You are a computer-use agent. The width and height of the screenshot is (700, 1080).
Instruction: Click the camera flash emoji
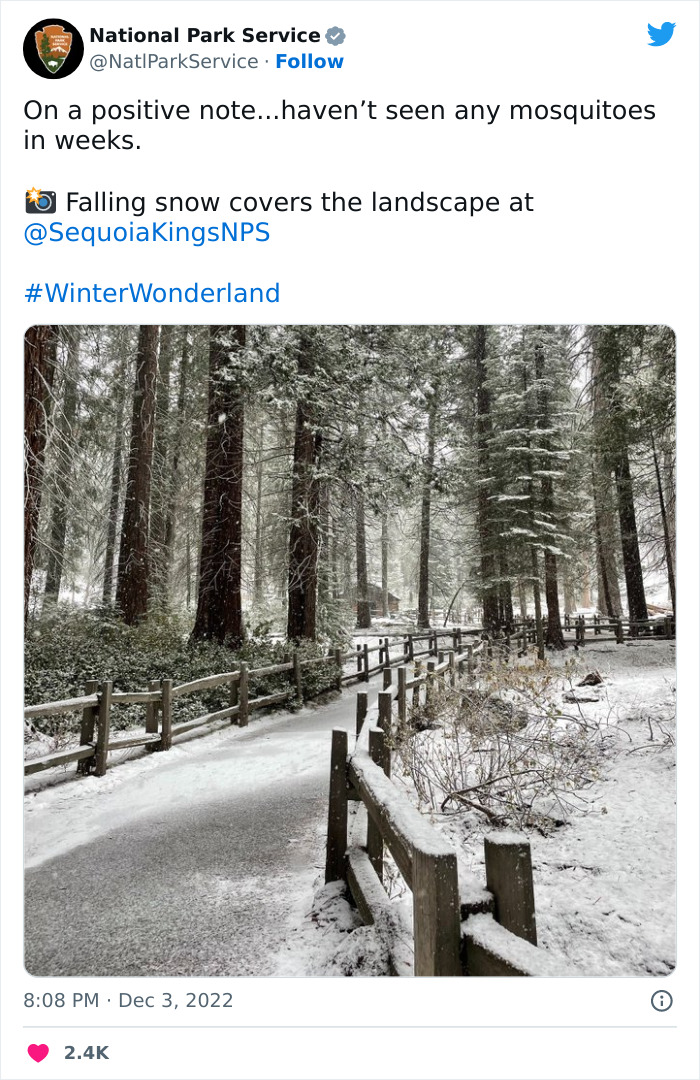point(41,200)
